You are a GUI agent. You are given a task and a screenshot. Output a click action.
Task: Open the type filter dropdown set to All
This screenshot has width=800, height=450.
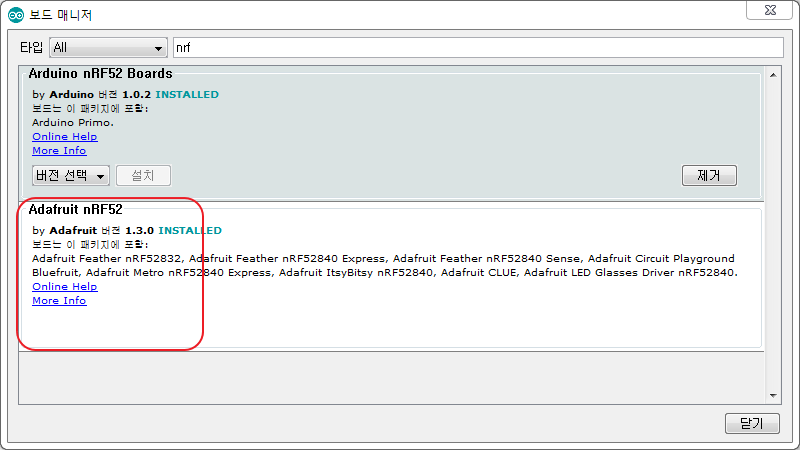(x=108, y=47)
